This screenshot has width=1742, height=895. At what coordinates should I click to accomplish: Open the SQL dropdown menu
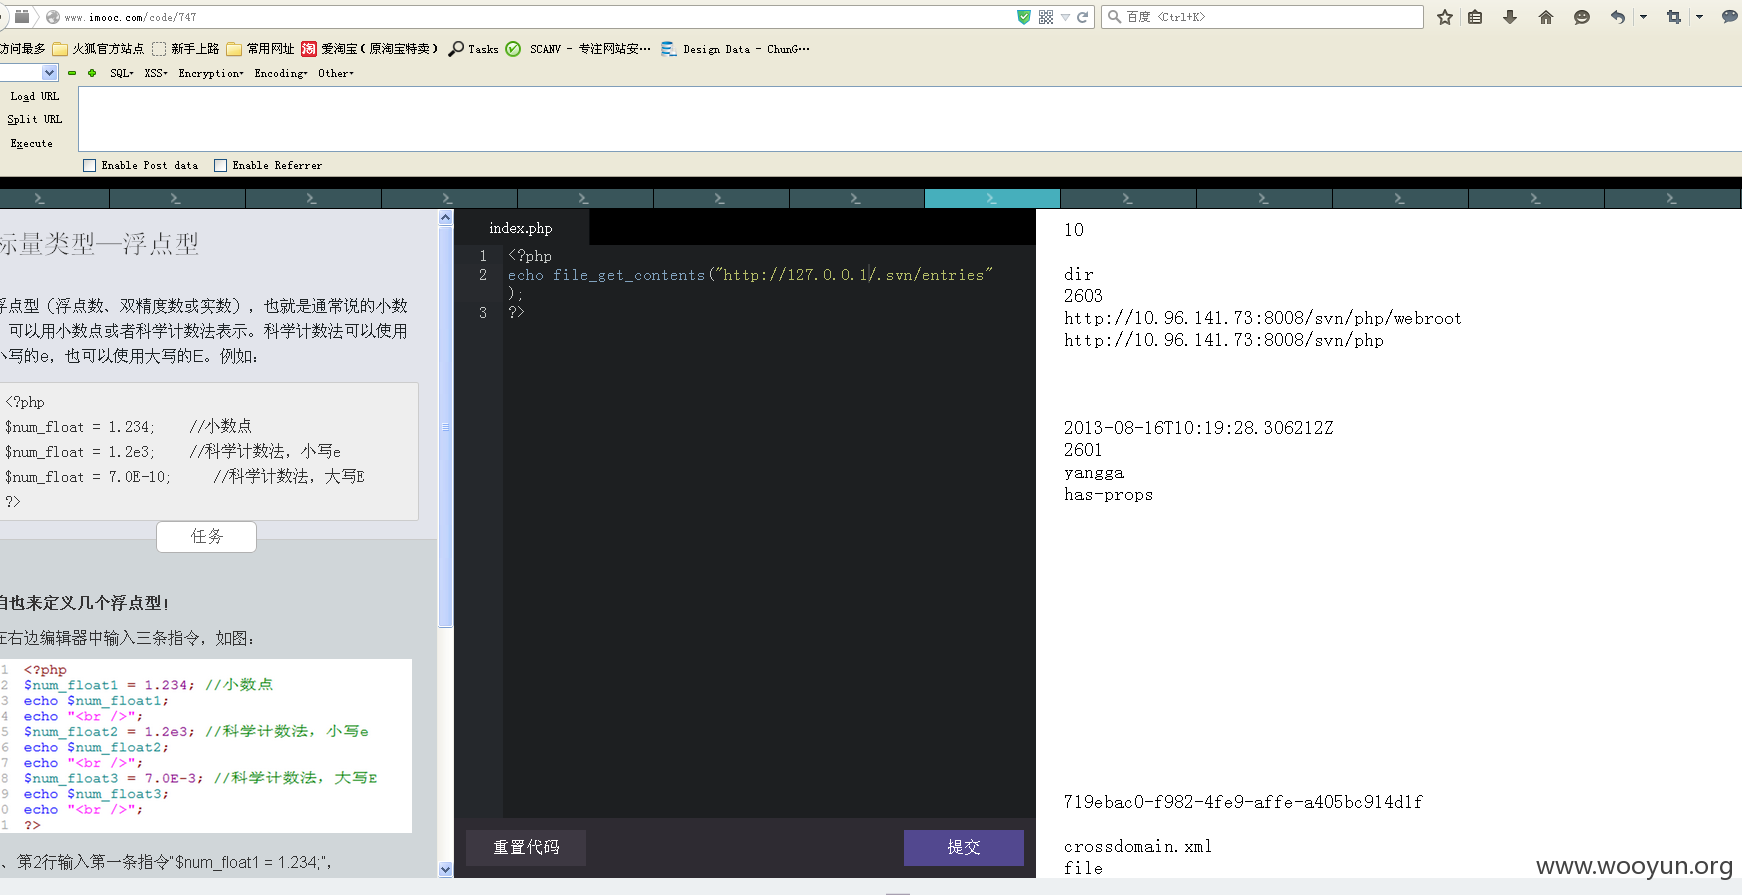coord(121,73)
